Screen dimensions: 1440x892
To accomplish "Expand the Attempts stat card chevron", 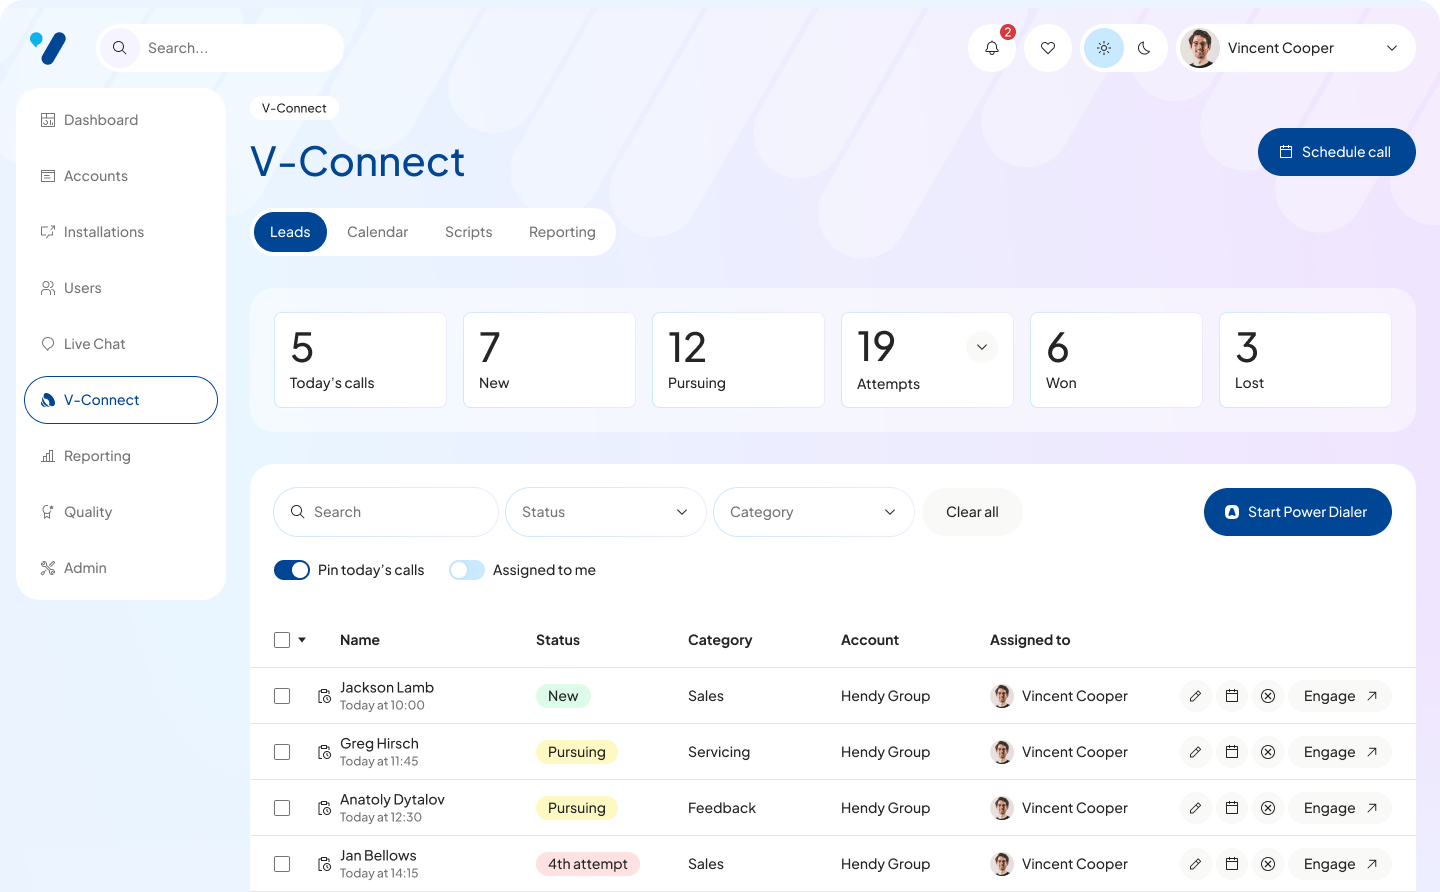I will pyautogui.click(x=981, y=346).
